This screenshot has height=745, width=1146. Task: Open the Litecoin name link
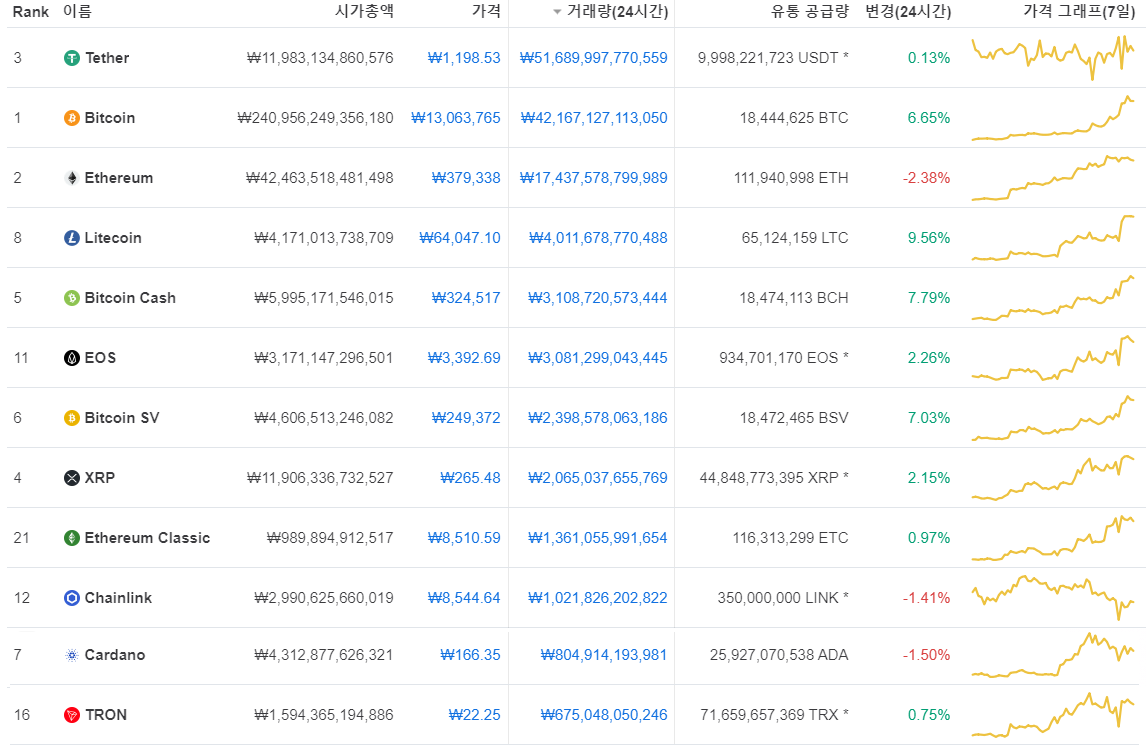(113, 238)
